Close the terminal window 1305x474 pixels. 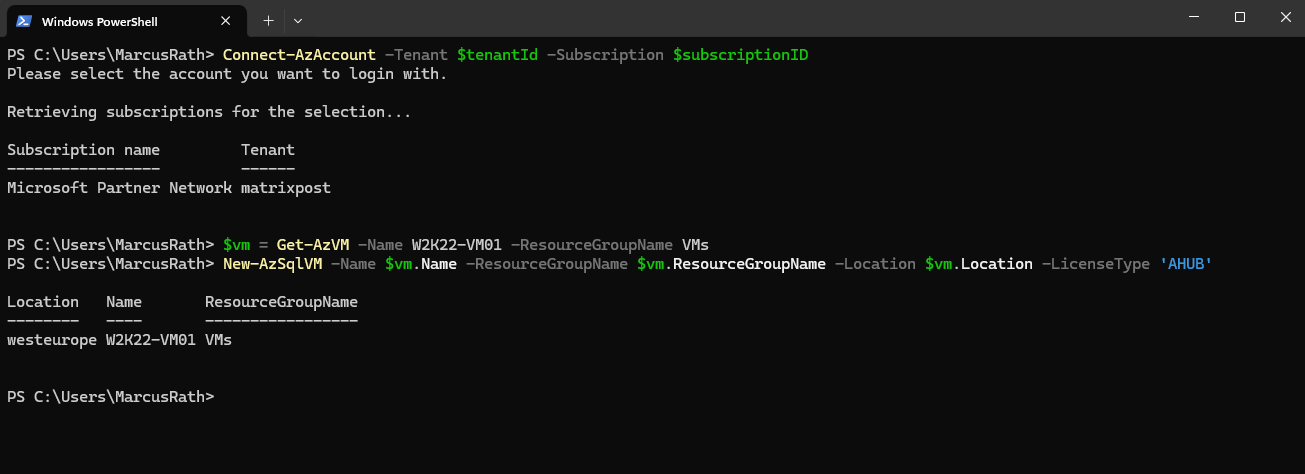click(1283, 17)
